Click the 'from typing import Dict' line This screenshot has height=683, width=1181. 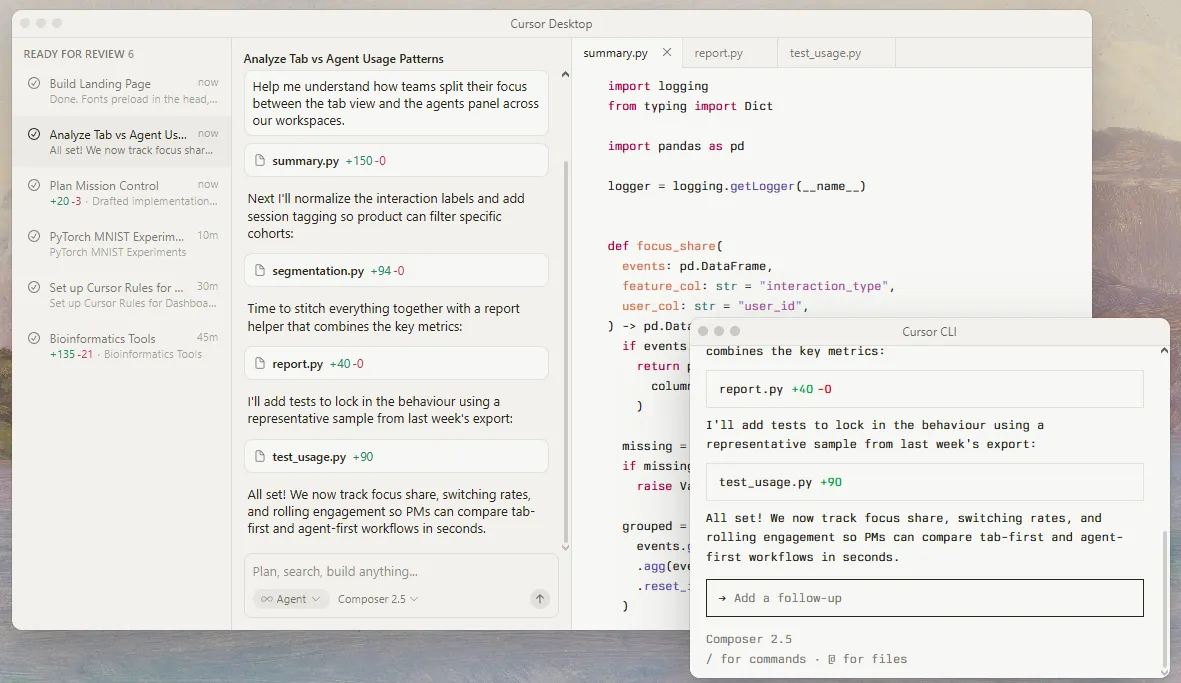pos(690,106)
